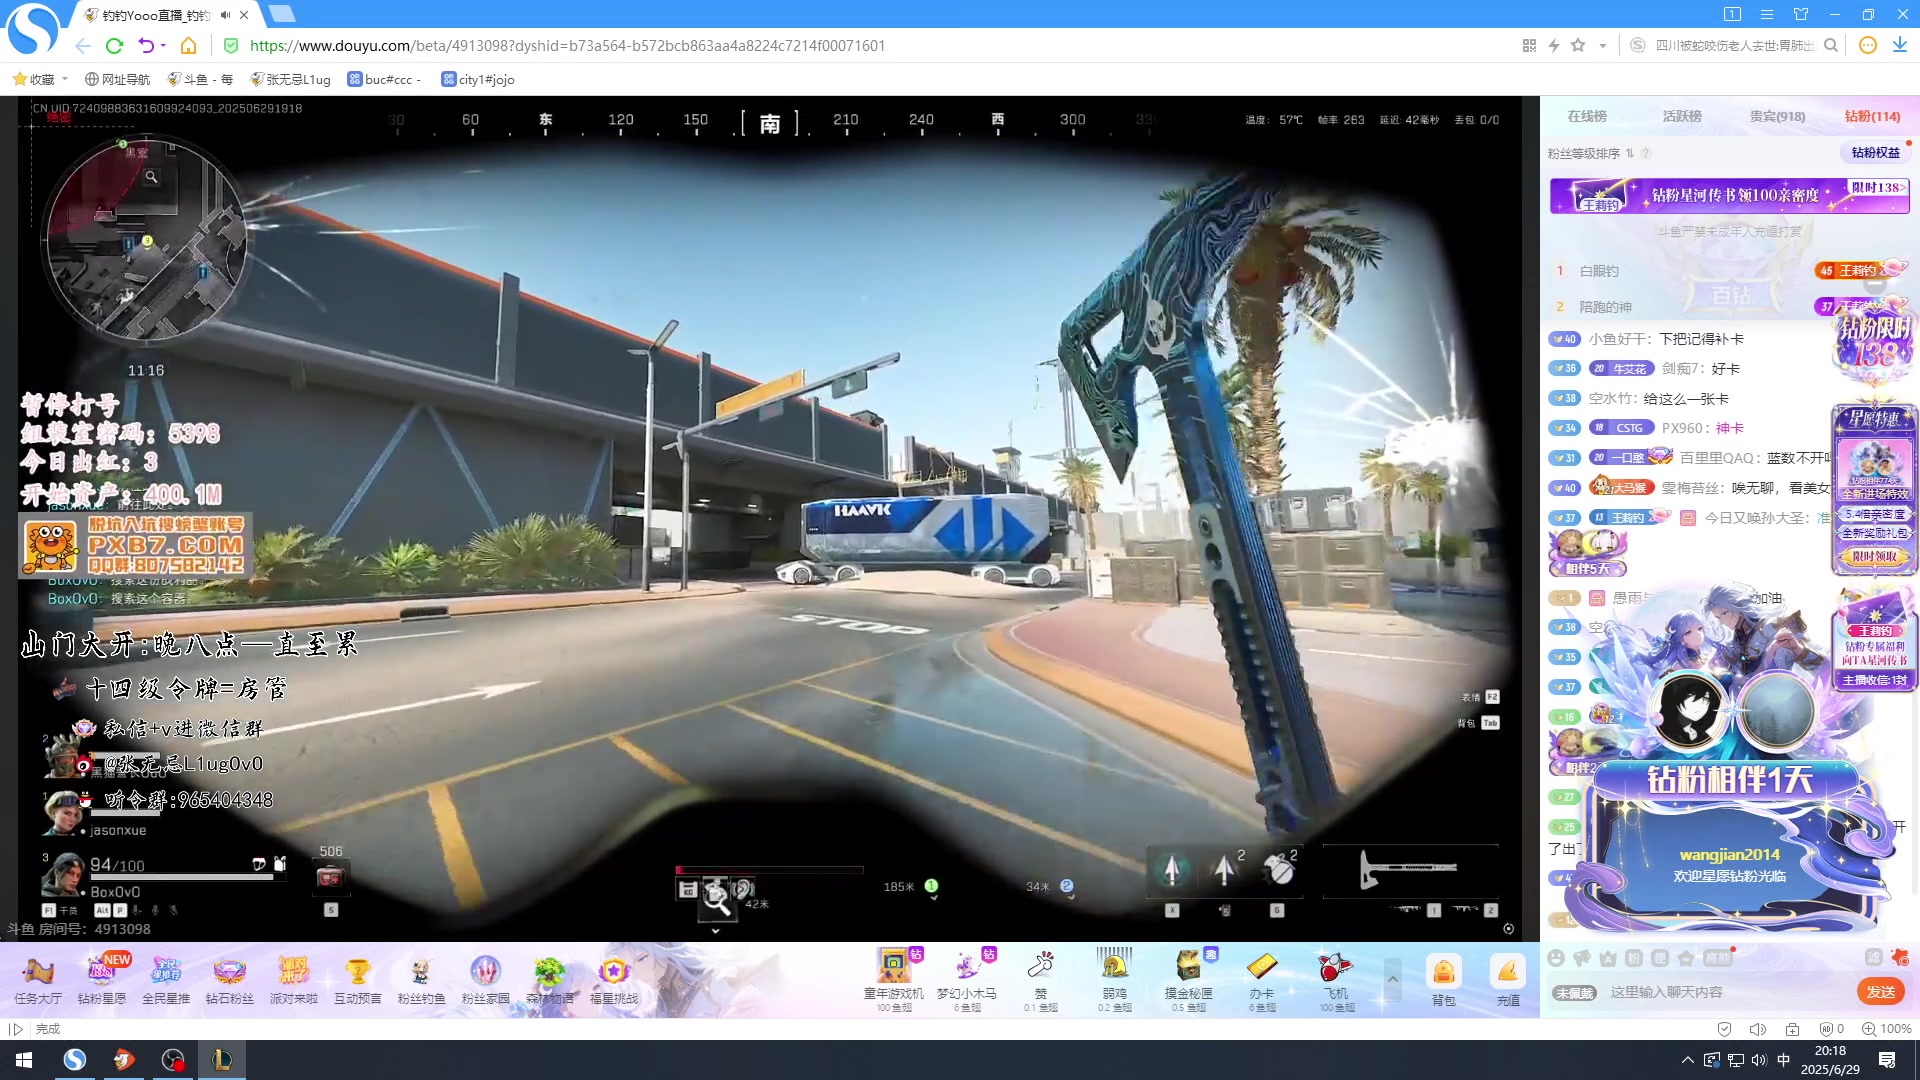Click the 发送 send button

(1880, 992)
